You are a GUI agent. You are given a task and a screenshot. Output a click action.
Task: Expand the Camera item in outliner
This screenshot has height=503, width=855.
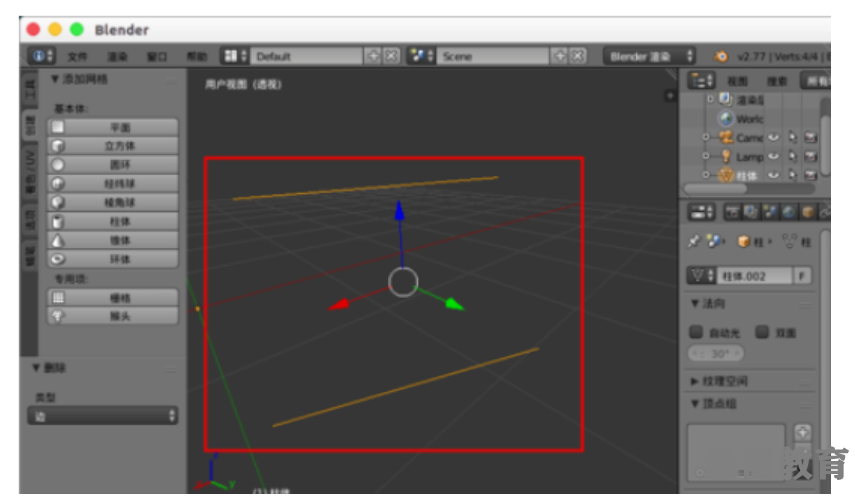pos(706,137)
